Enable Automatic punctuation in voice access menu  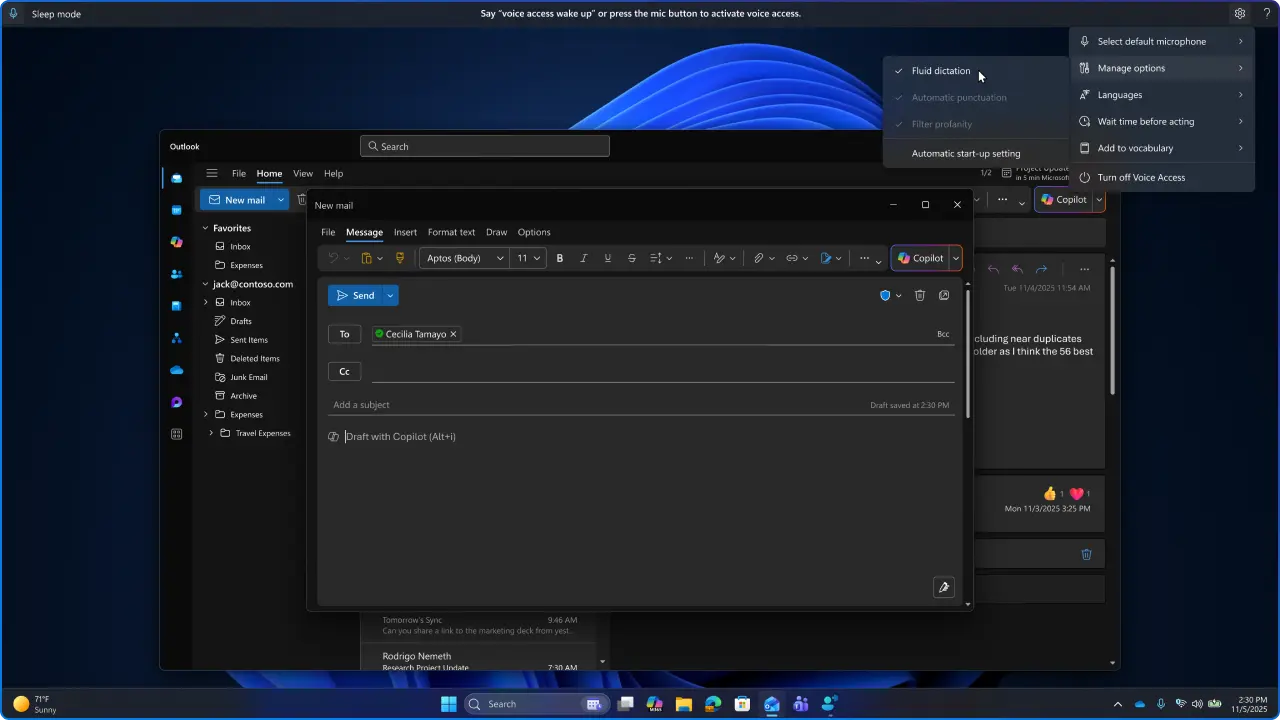[957, 97]
